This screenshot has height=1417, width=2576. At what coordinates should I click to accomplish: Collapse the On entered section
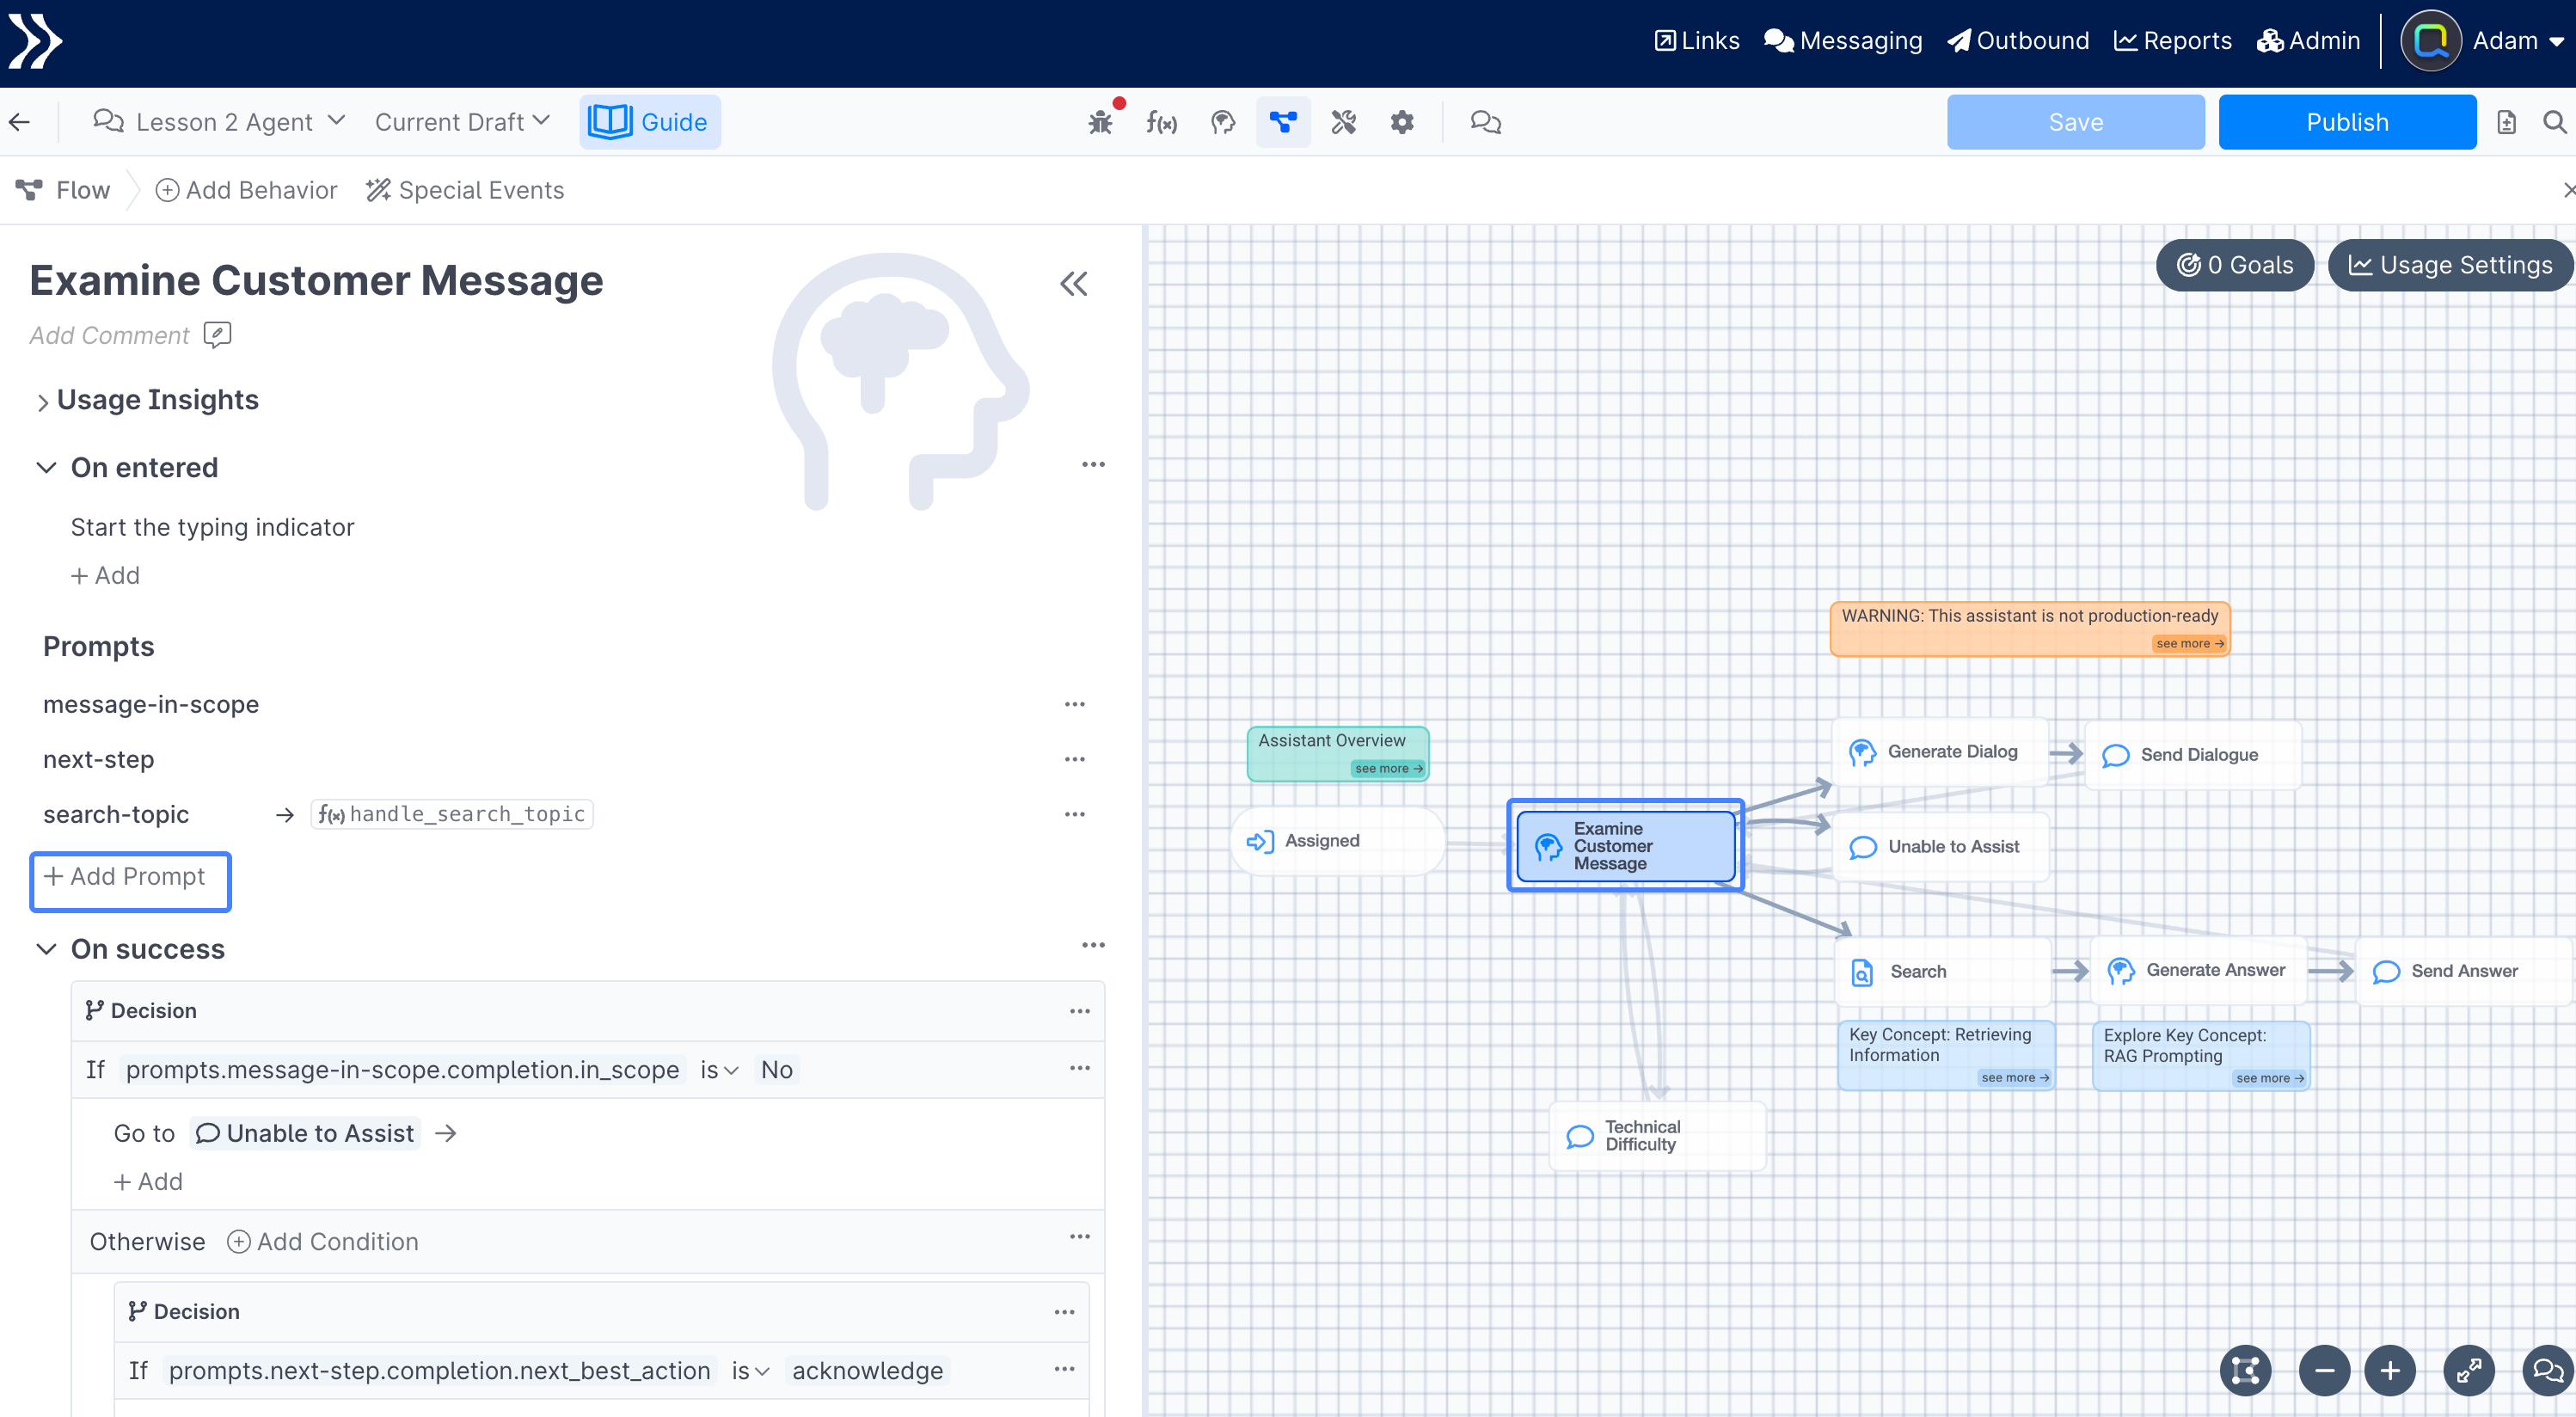46,468
